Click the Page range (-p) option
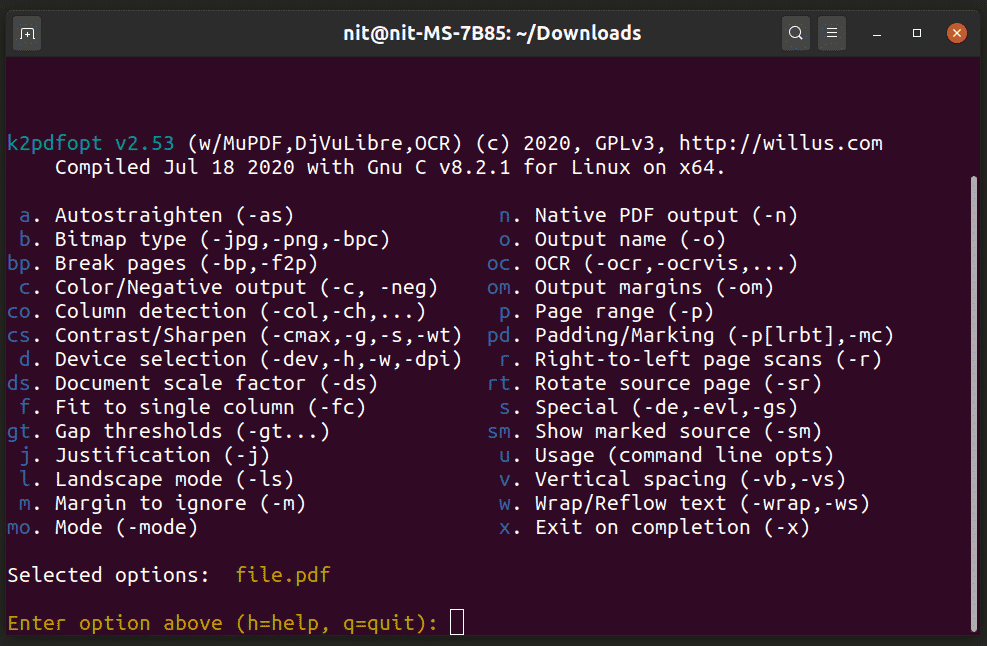This screenshot has width=987, height=646. pyautogui.click(x=624, y=311)
